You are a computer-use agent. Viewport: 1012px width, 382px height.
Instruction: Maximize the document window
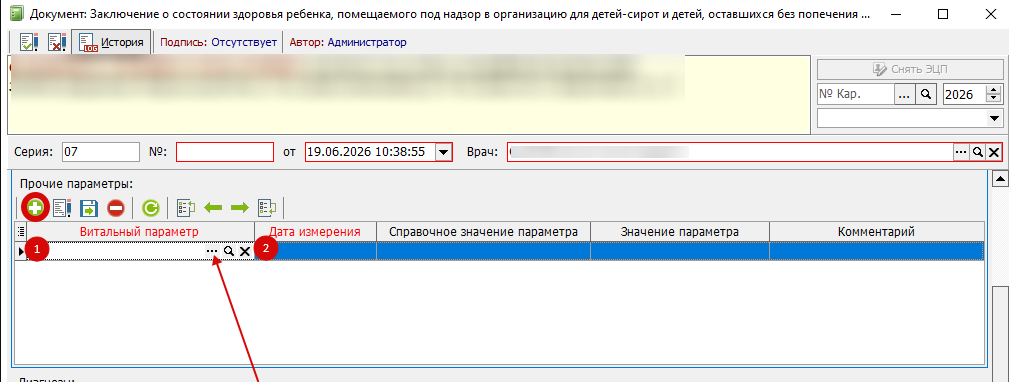click(943, 14)
